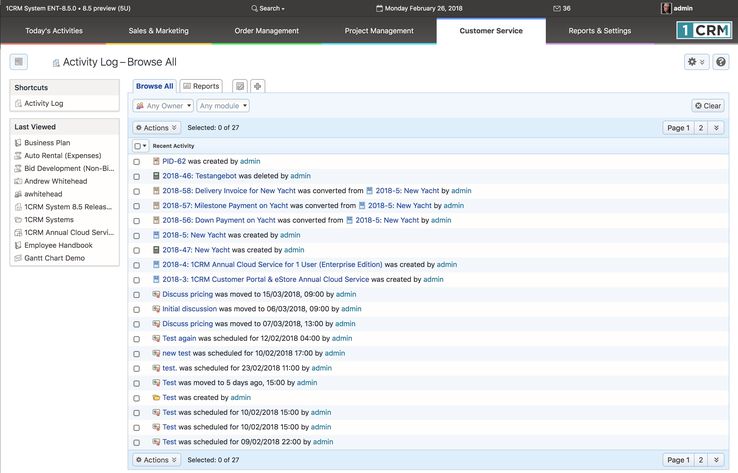Tick the checkbox for 2018-46: Testangebot row
The image size is (738, 473).
point(136,176)
